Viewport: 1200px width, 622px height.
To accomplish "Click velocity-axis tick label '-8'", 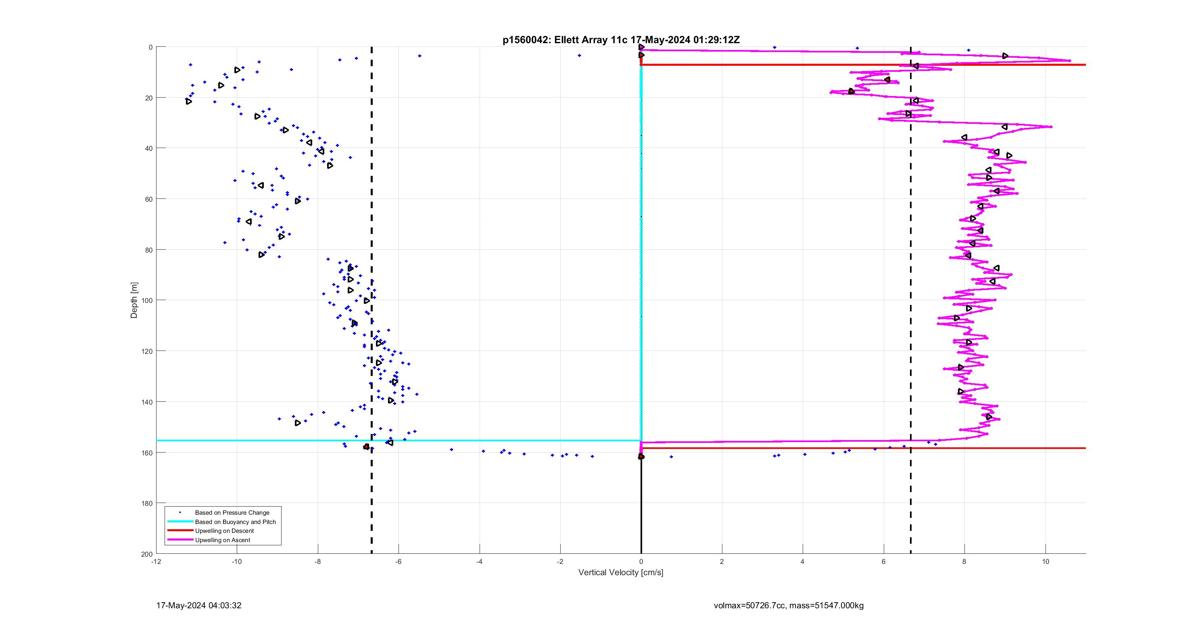I will (x=318, y=562).
